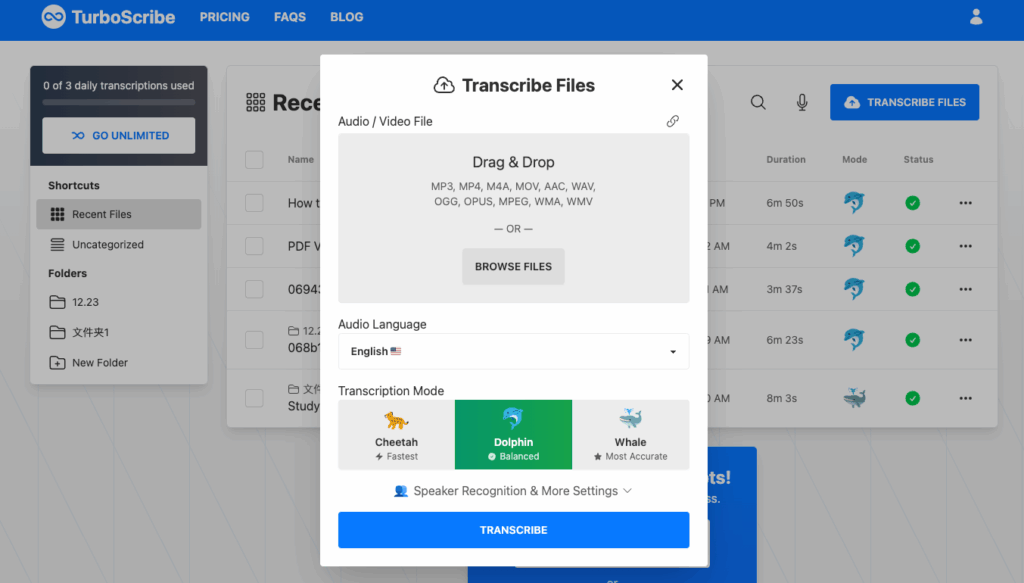1024x583 pixels.
Task: Click the New Folder plus icon
Action: click(57, 363)
